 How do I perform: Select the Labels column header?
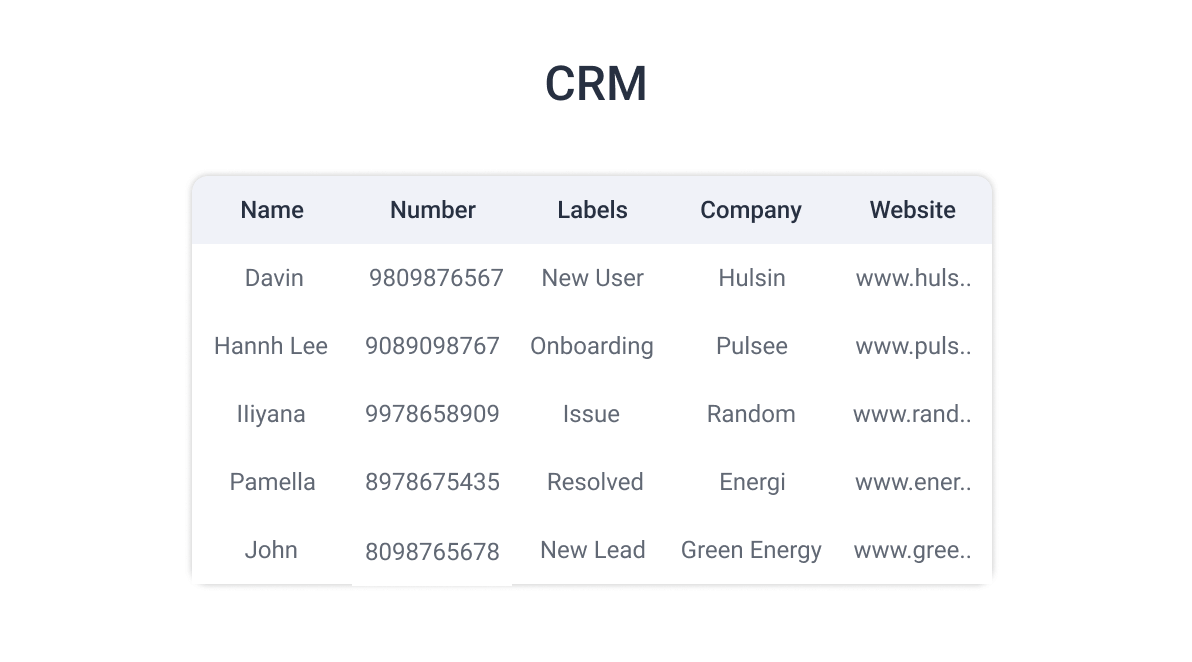(x=592, y=210)
